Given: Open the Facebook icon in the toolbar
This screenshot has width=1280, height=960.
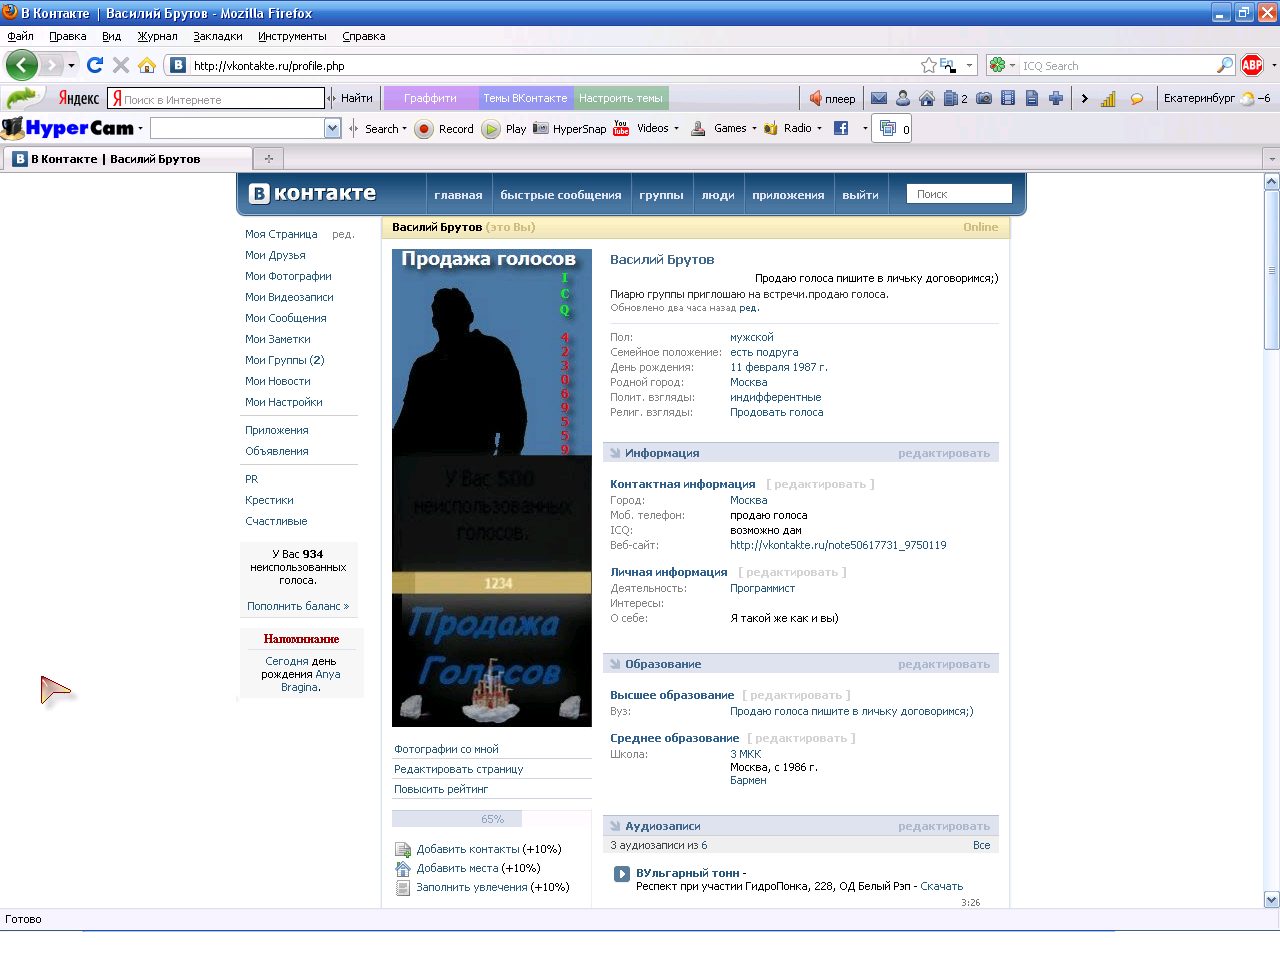Looking at the screenshot, I should coord(841,128).
